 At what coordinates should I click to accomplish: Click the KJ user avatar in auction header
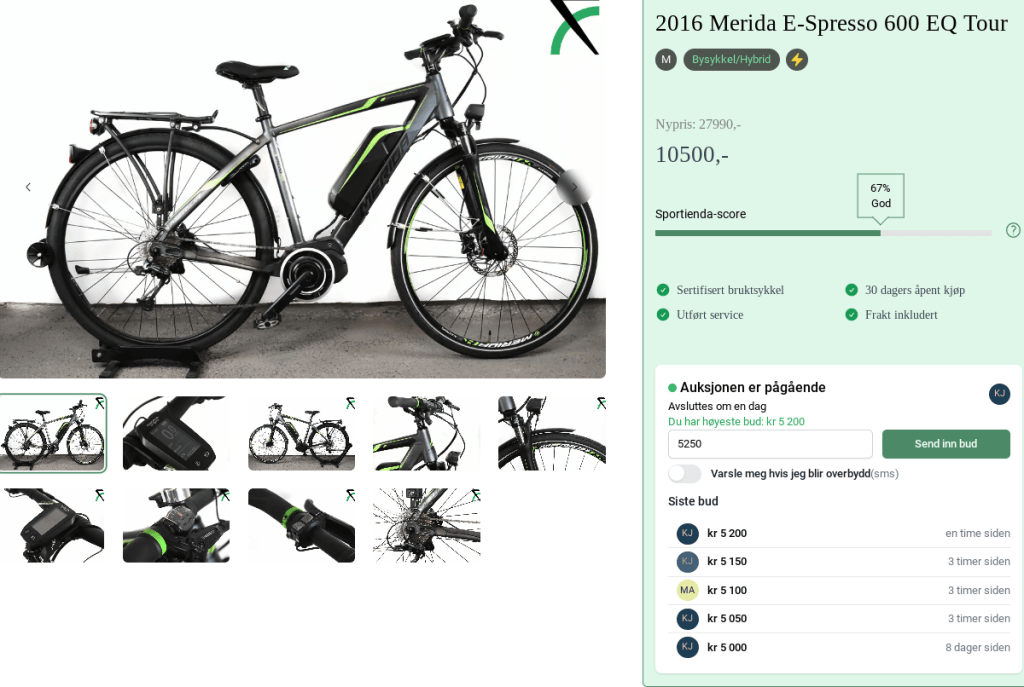(x=999, y=394)
